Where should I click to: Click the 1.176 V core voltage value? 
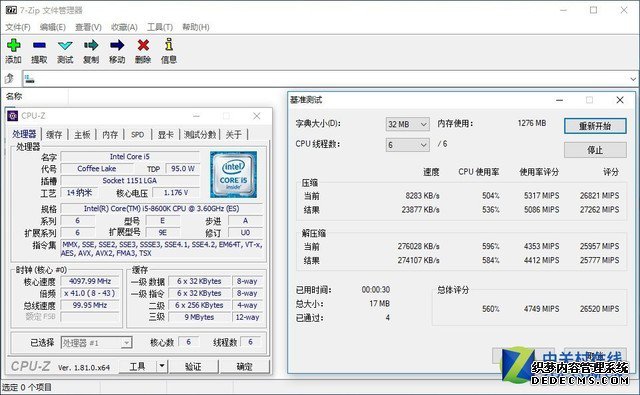(176, 193)
